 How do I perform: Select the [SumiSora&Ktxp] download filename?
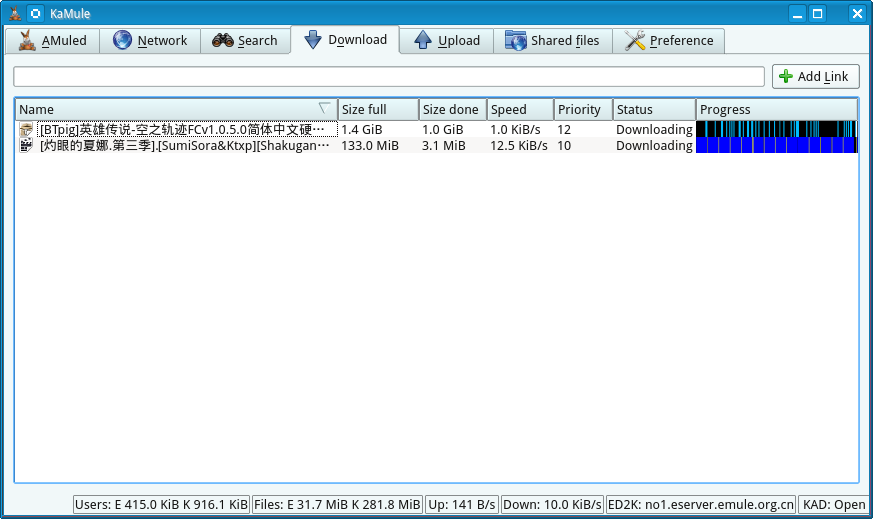(185, 145)
